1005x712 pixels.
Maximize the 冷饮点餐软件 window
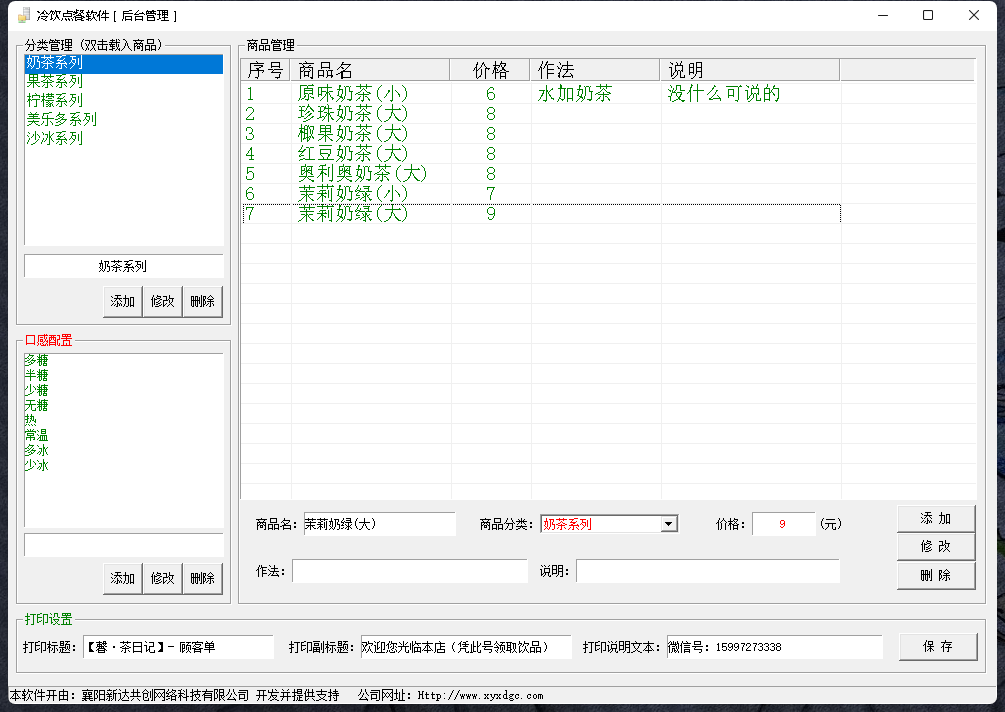pyautogui.click(x=927, y=15)
